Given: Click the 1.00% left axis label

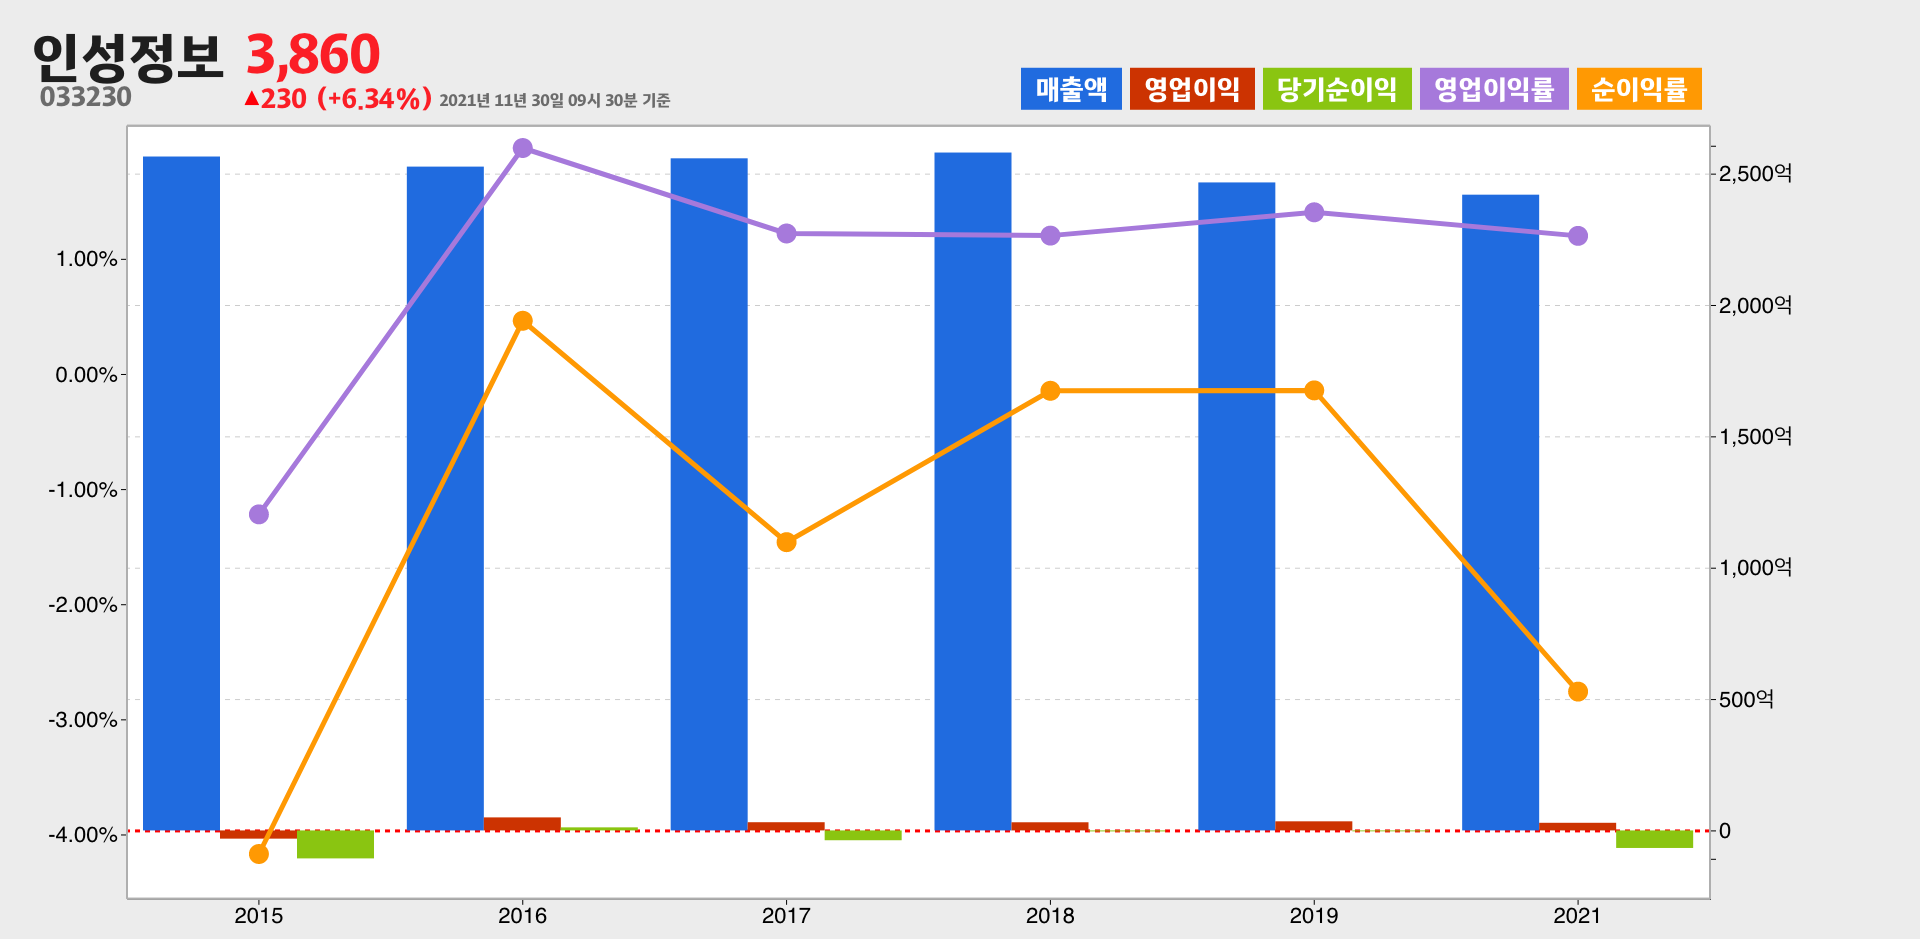Looking at the screenshot, I should 86,259.
